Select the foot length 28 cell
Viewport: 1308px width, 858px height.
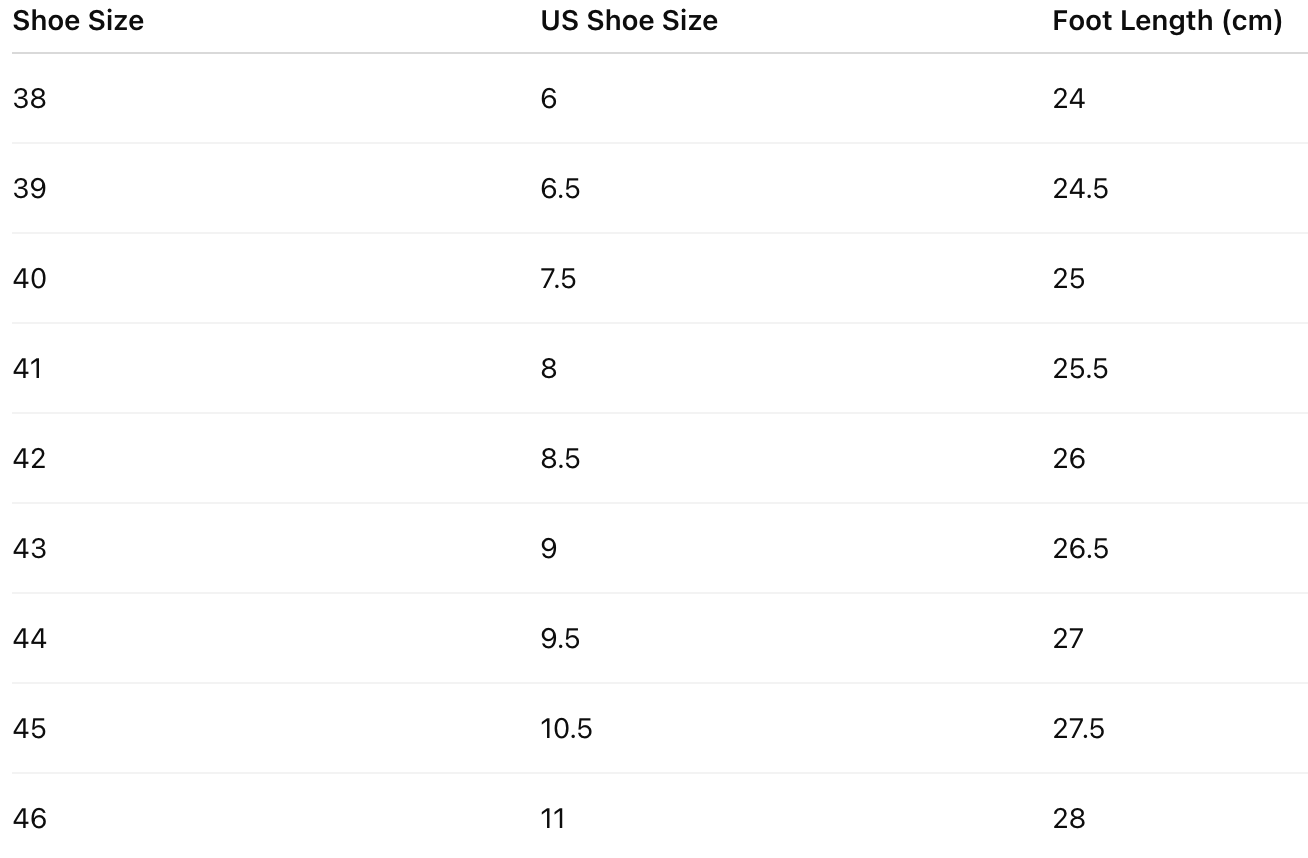1068,818
